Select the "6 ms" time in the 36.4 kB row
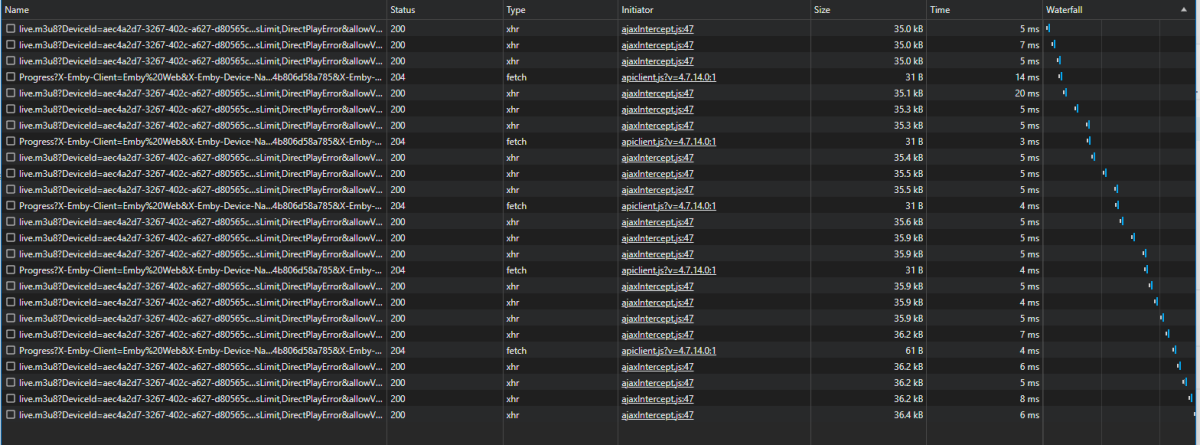Image resolution: width=1200 pixels, height=445 pixels. [1031, 414]
